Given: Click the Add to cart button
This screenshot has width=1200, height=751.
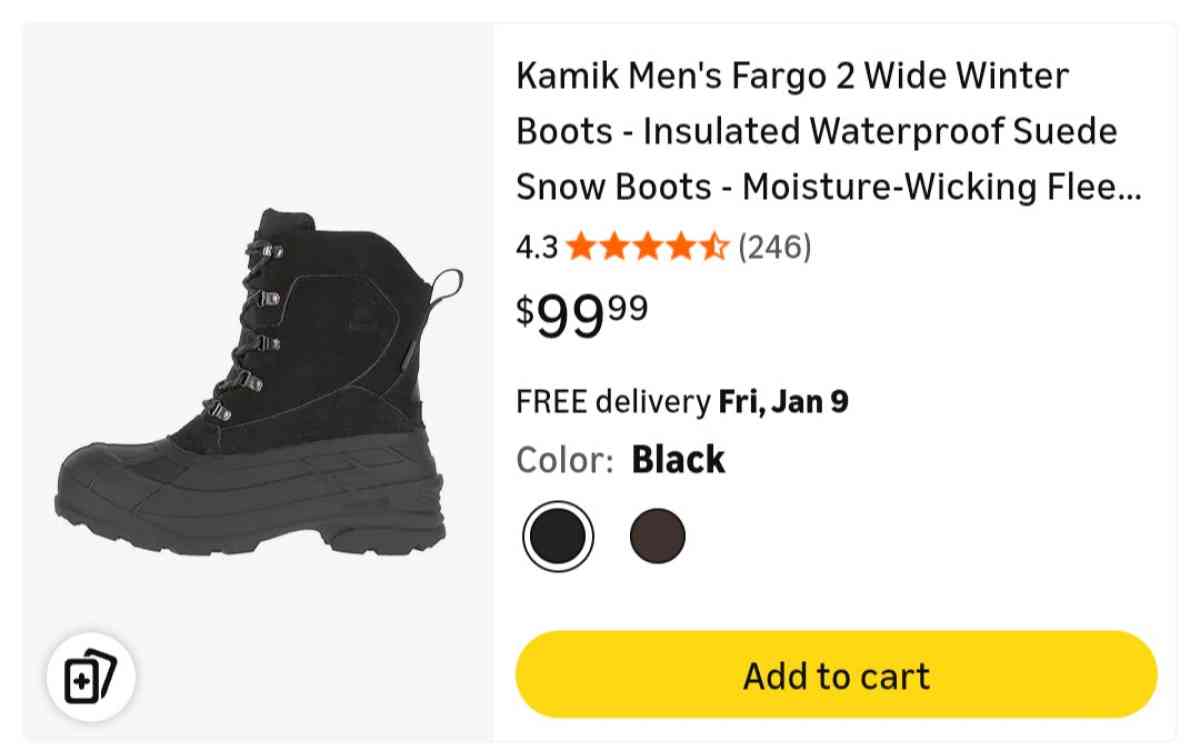Looking at the screenshot, I should click(837, 674).
